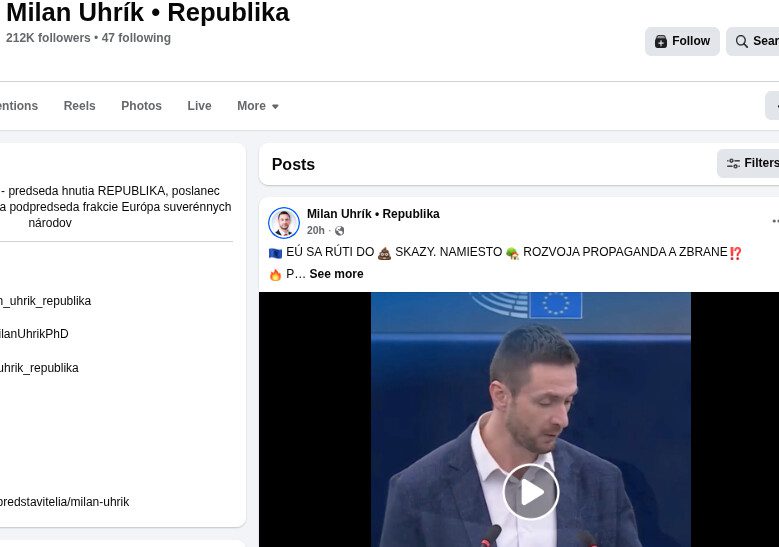The image size is (779, 547).
Task: Click the post author profile picture
Action: 284,222
